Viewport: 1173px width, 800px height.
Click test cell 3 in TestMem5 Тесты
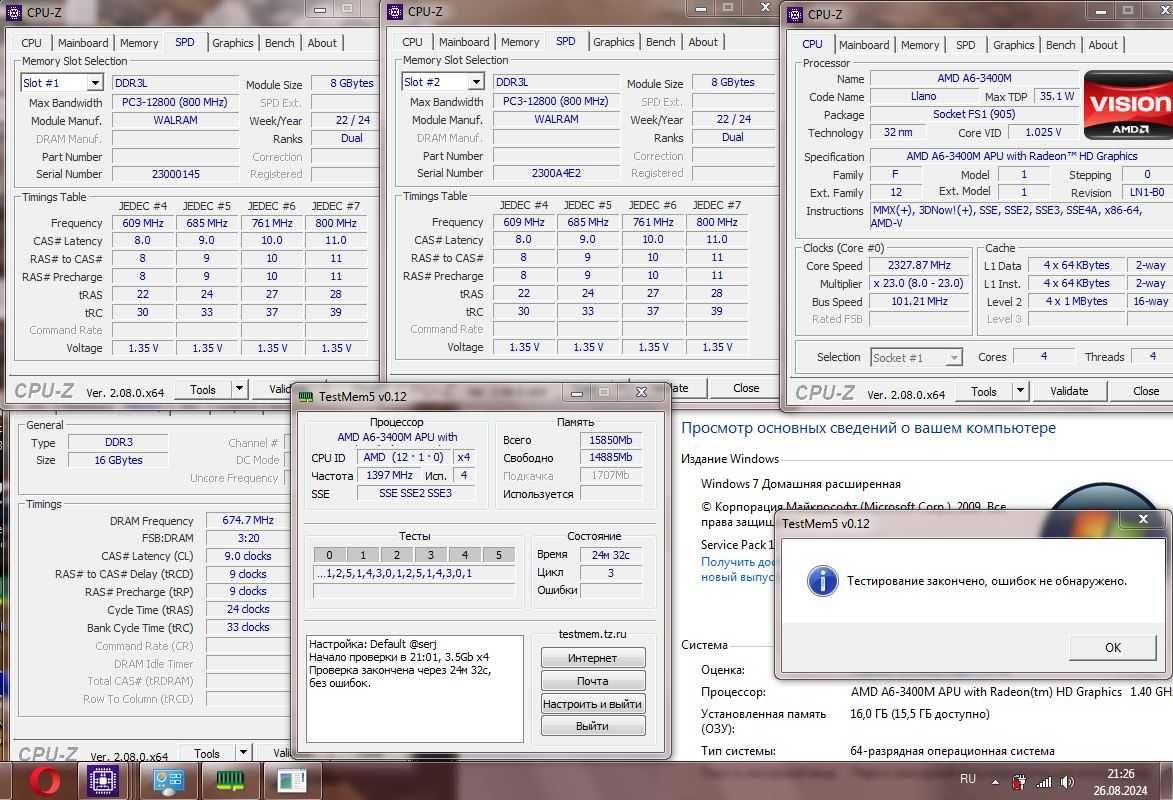(x=430, y=555)
